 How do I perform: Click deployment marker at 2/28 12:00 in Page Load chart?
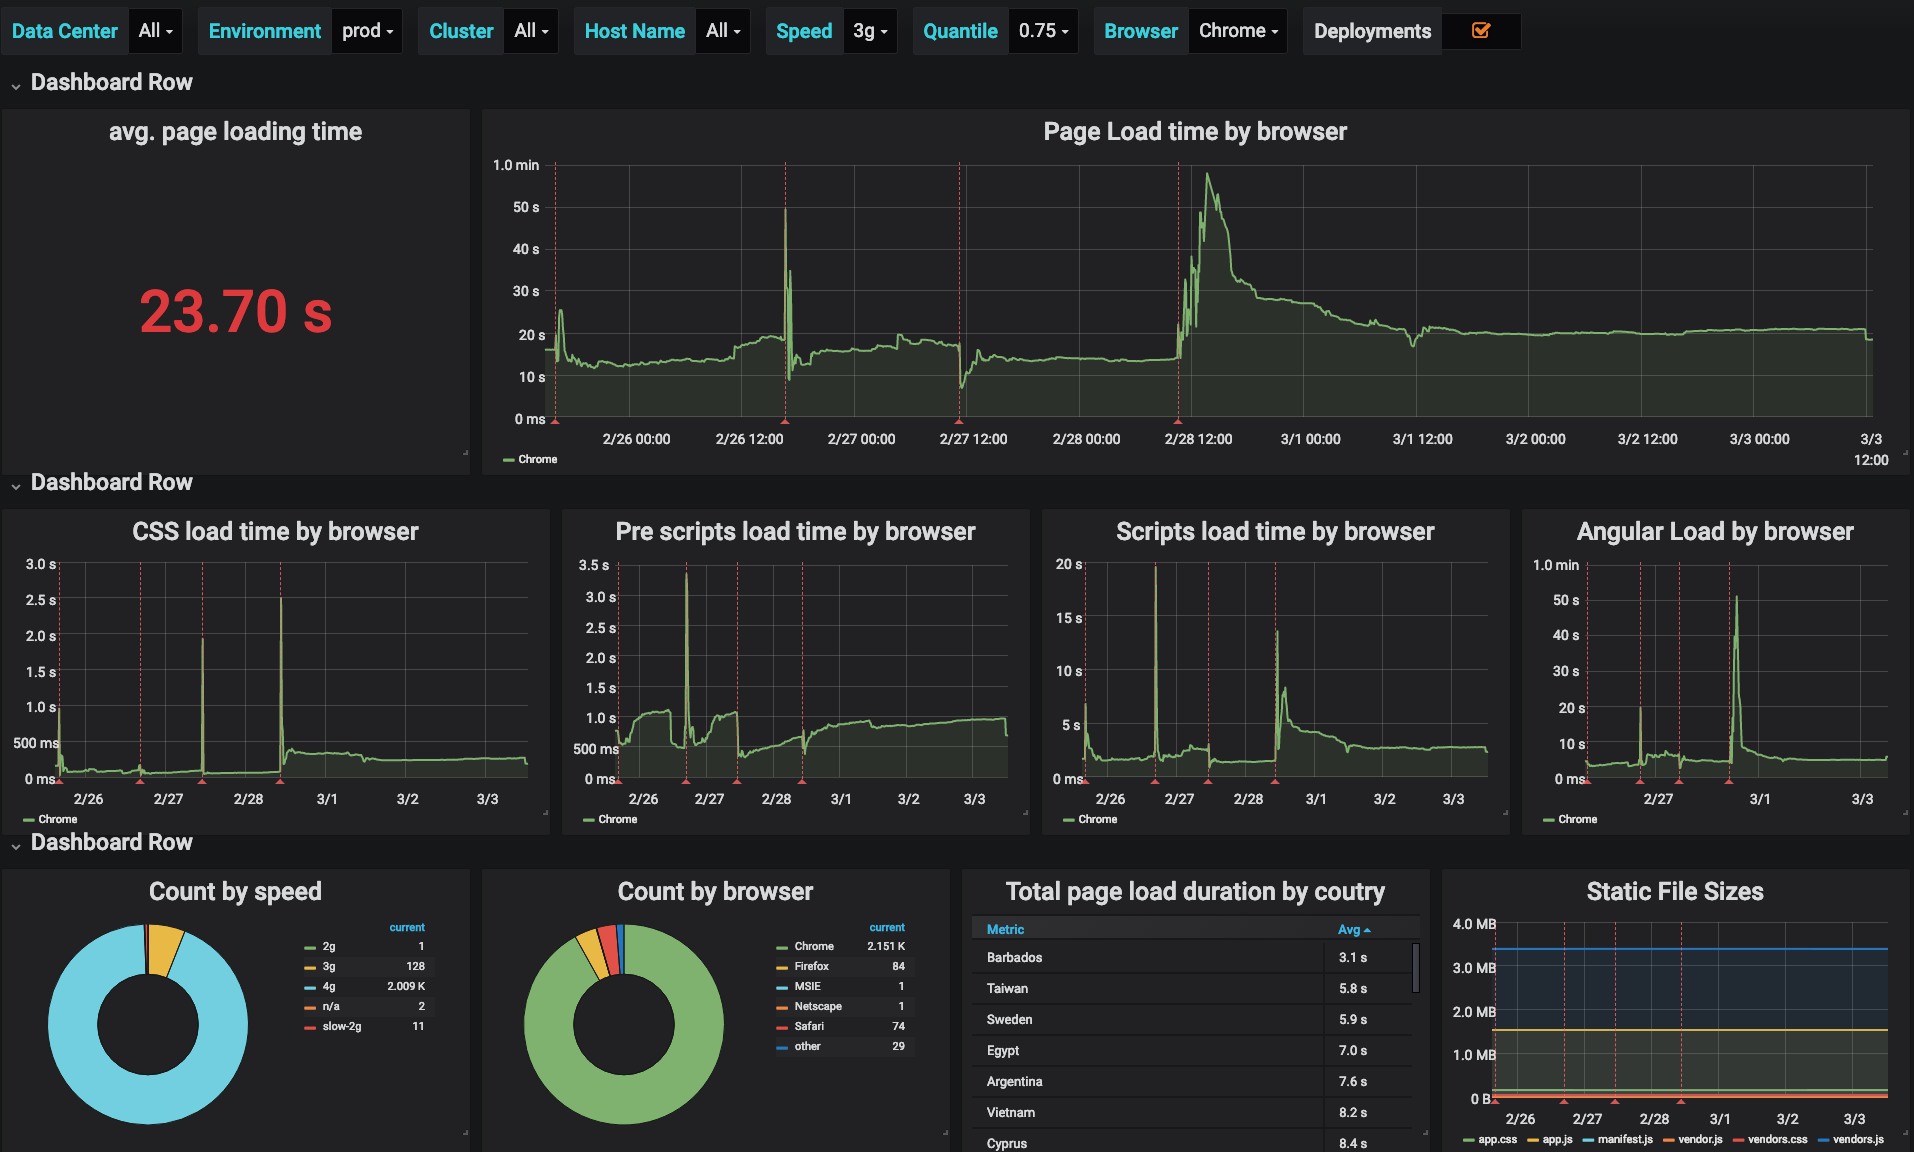point(1178,421)
